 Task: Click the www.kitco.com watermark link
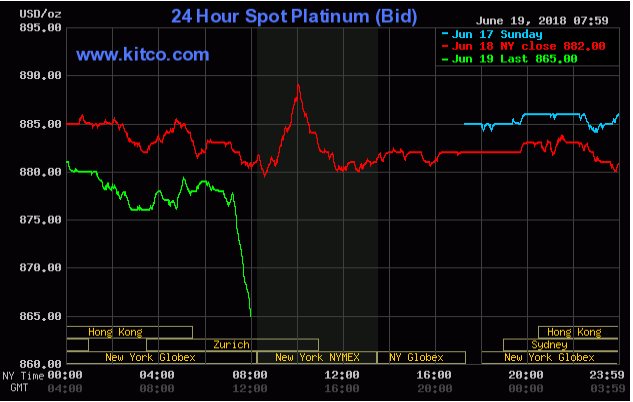pyautogui.click(x=143, y=54)
